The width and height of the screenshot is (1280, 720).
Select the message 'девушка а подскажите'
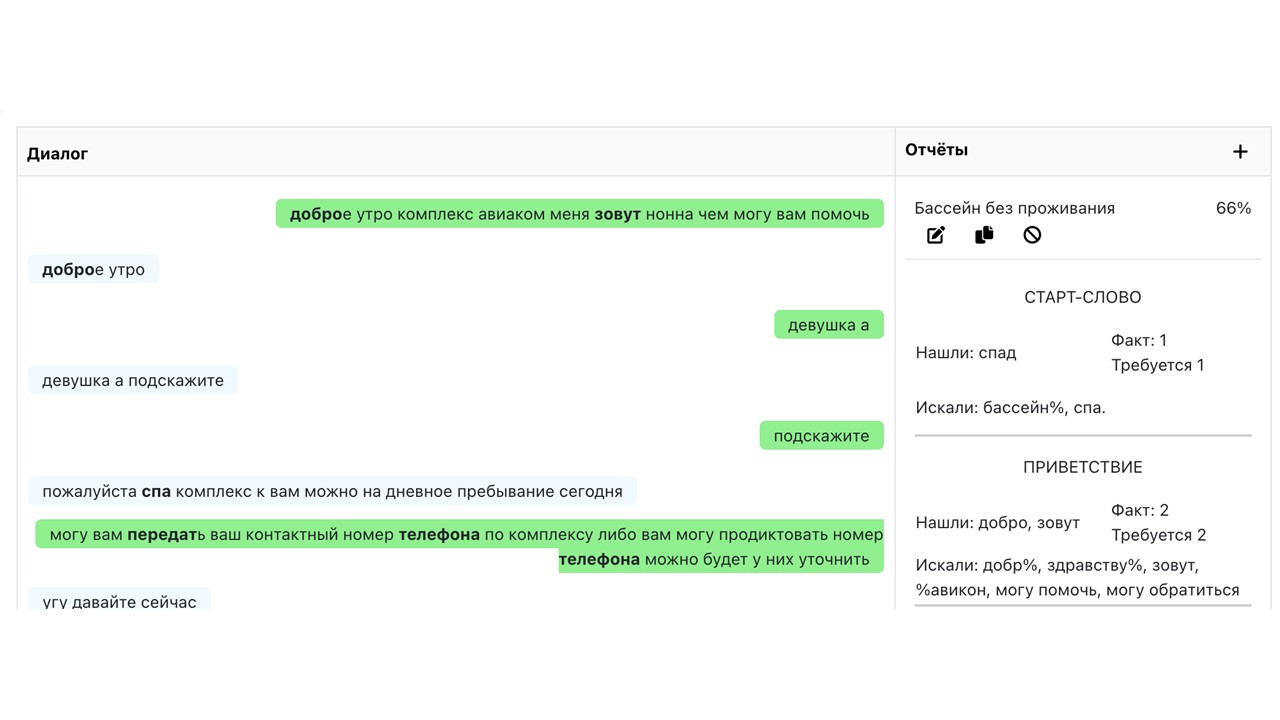[133, 380]
